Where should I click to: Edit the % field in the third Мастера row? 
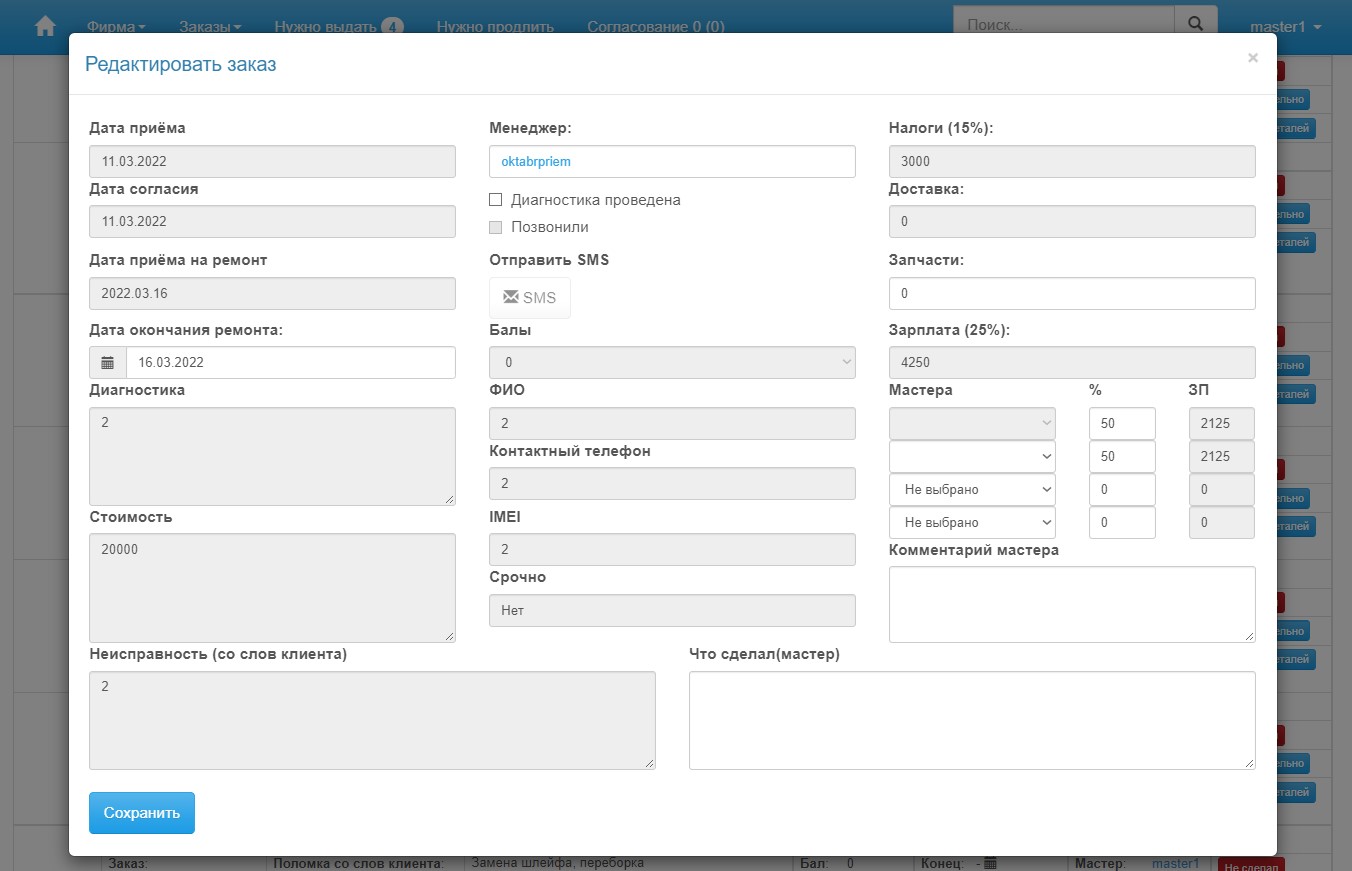(x=1122, y=490)
